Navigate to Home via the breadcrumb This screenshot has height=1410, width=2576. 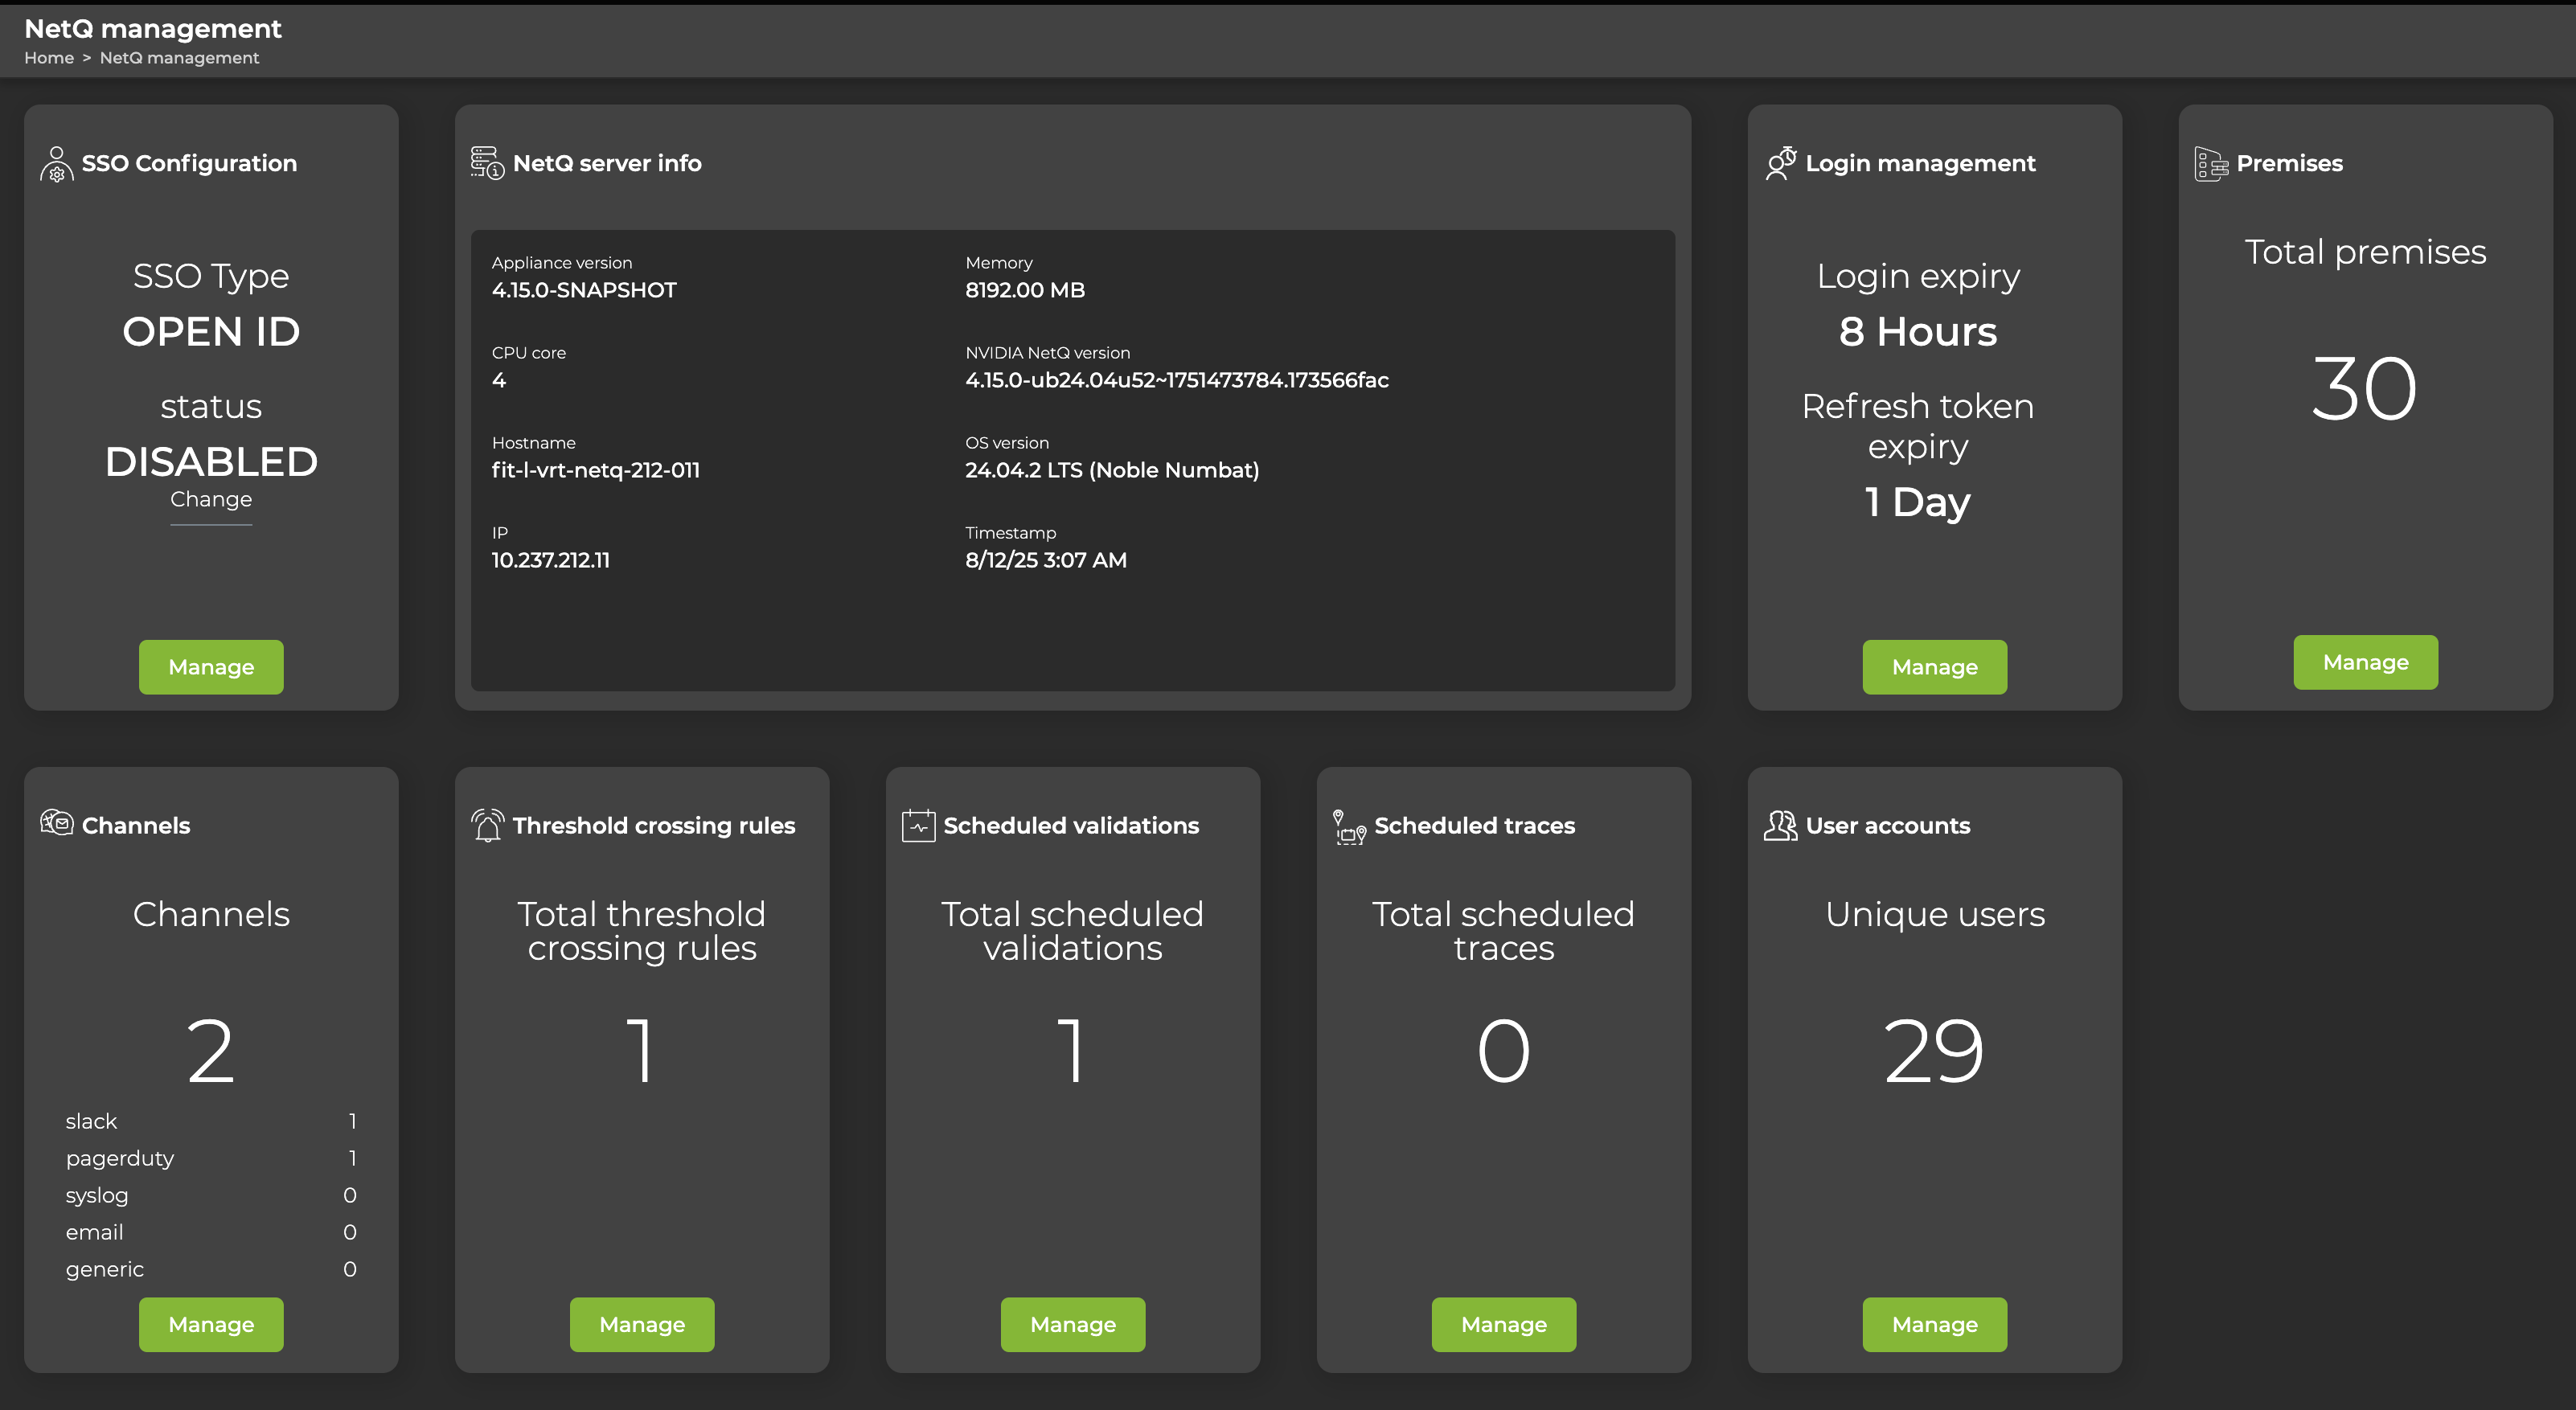pyautogui.click(x=48, y=57)
